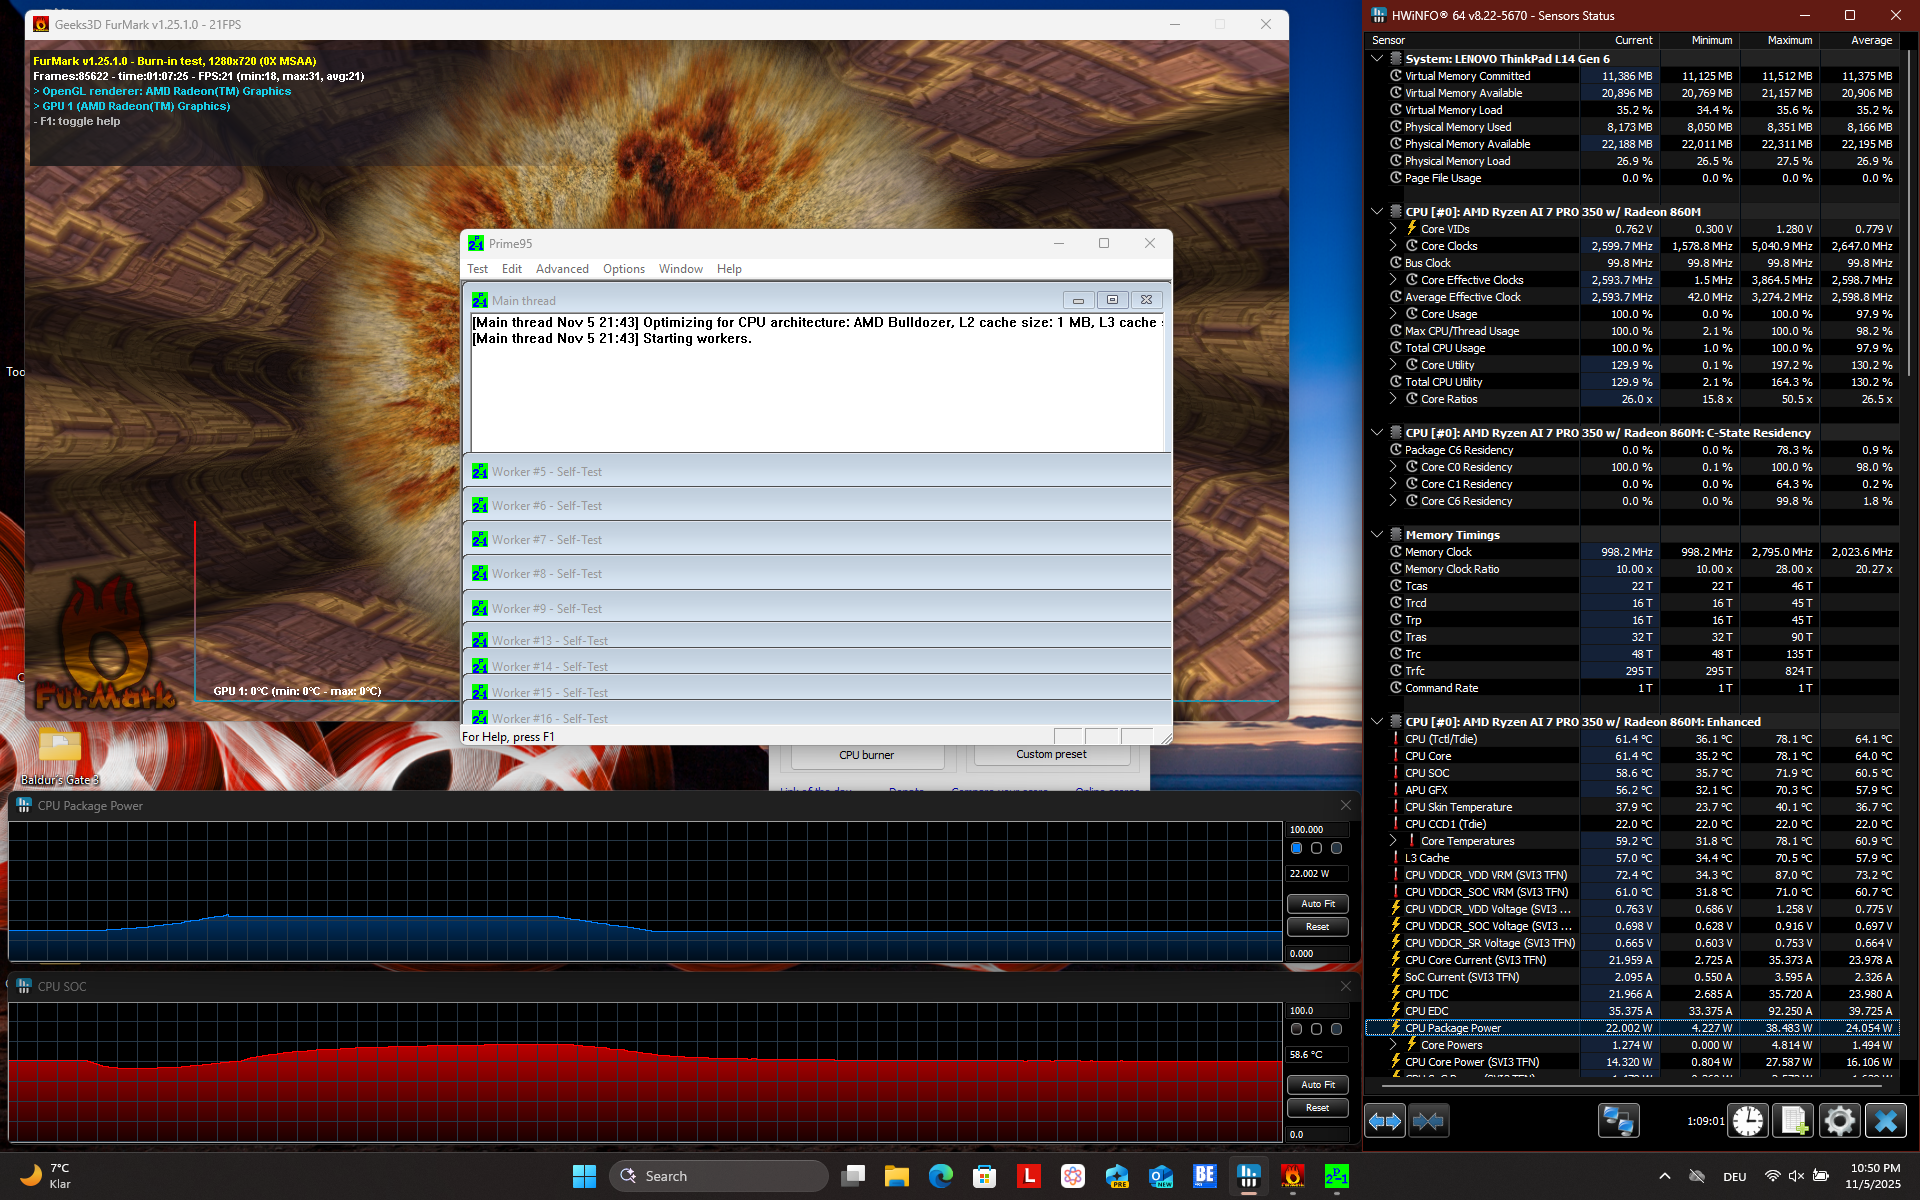Open Prime95 Options menu

[623, 269]
